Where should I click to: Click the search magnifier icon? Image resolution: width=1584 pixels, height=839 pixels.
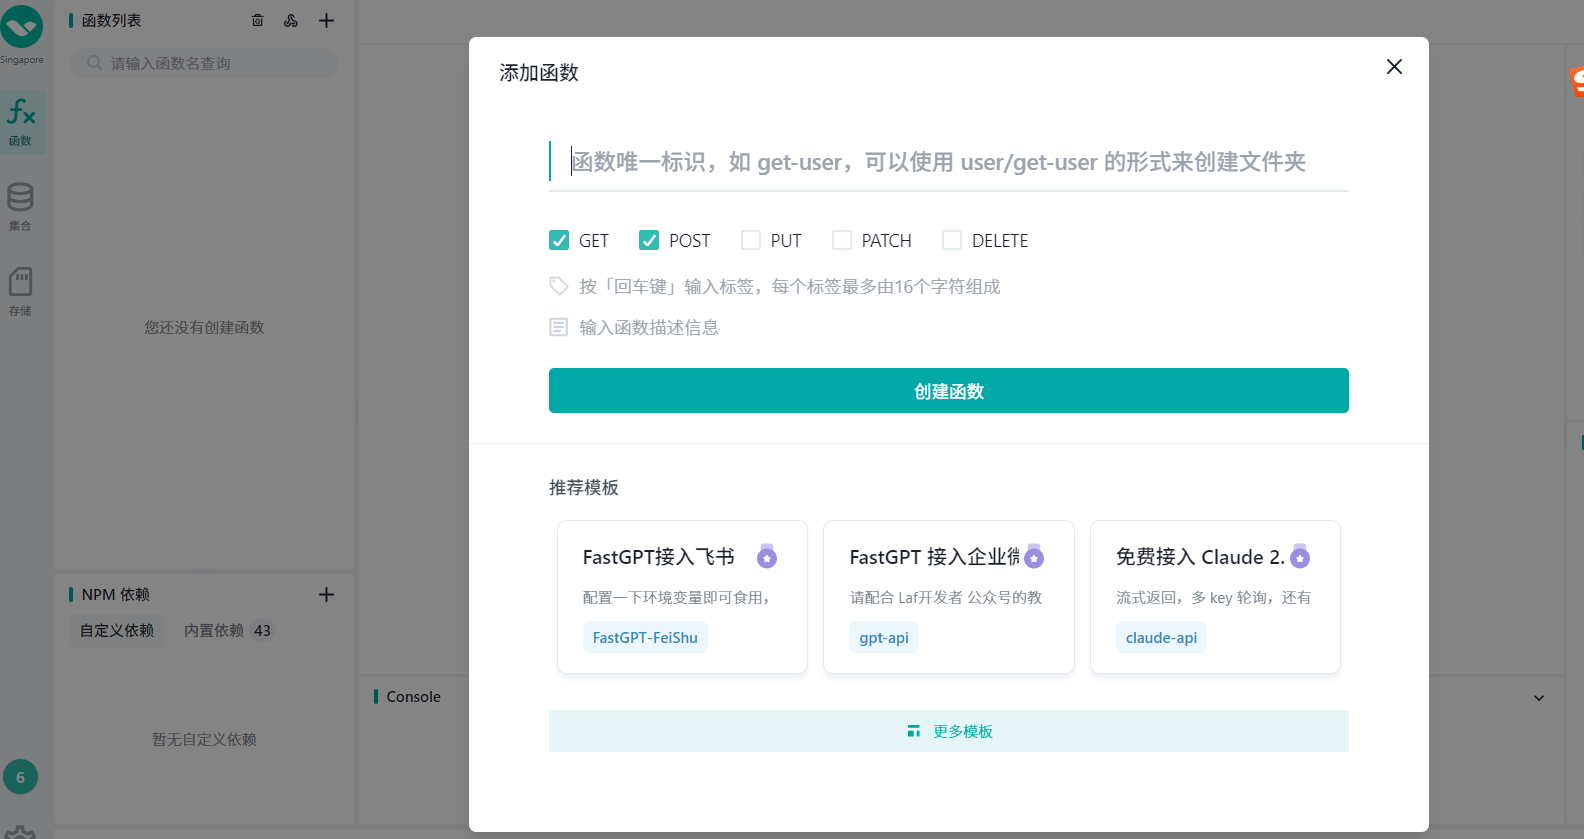tap(94, 63)
